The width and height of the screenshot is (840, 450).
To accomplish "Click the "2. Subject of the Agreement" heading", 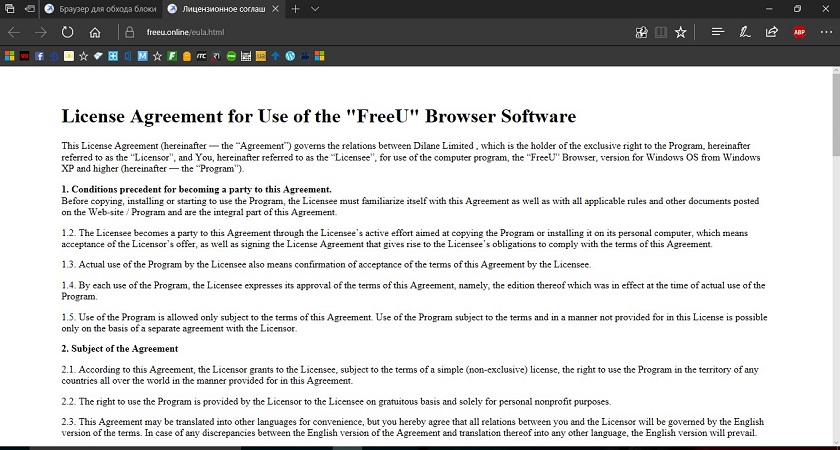I will point(119,349).
